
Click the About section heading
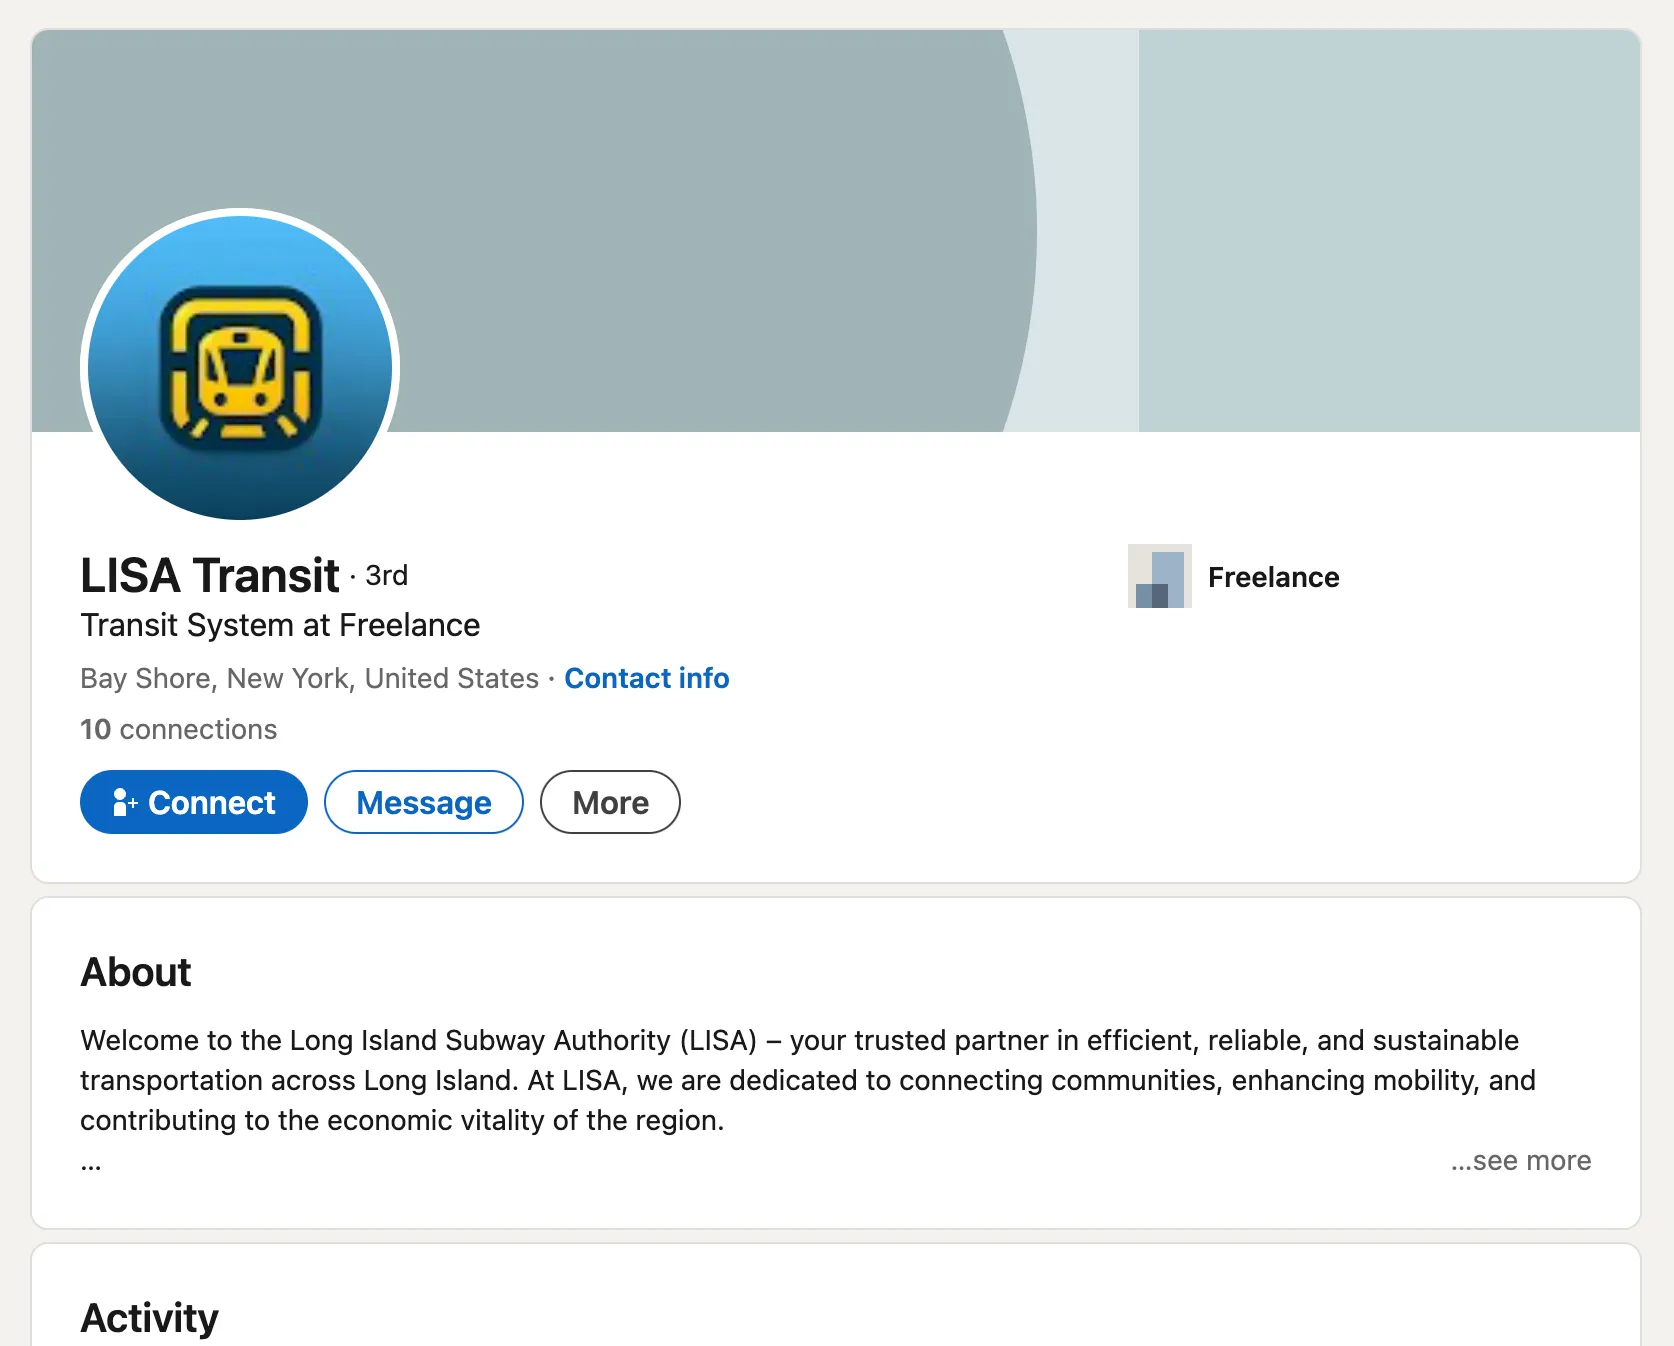tap(136, 972)
